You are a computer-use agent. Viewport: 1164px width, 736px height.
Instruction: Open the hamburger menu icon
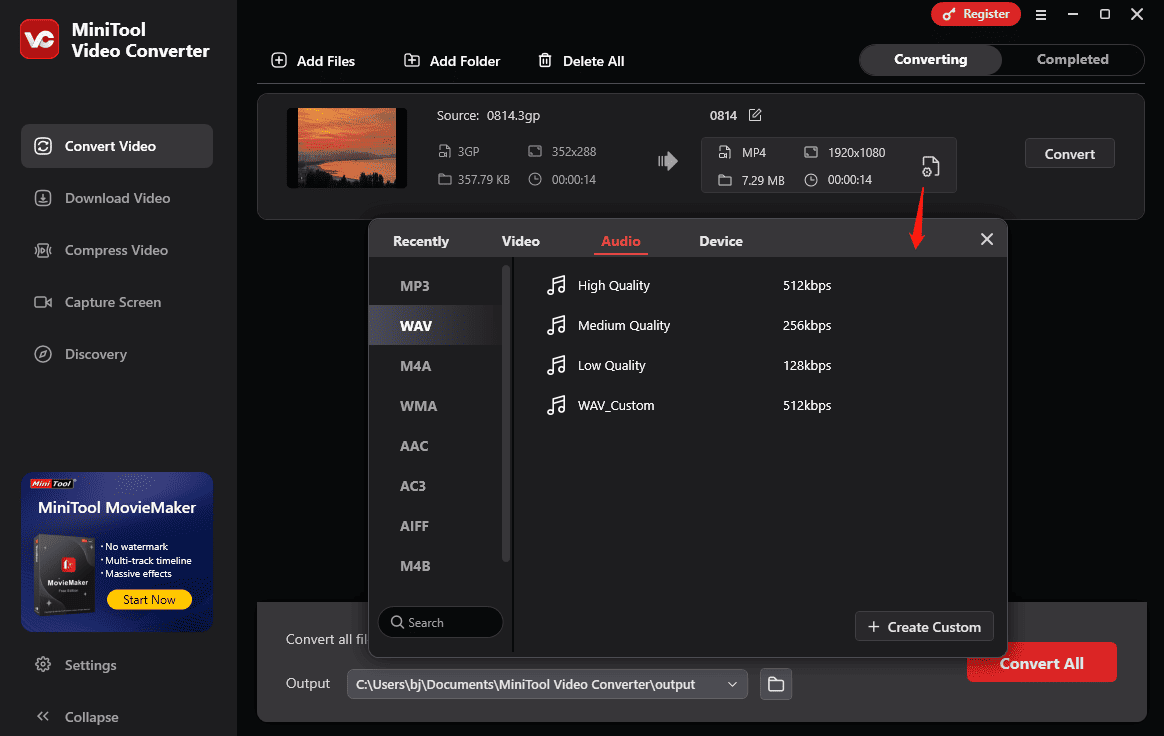1041,15
